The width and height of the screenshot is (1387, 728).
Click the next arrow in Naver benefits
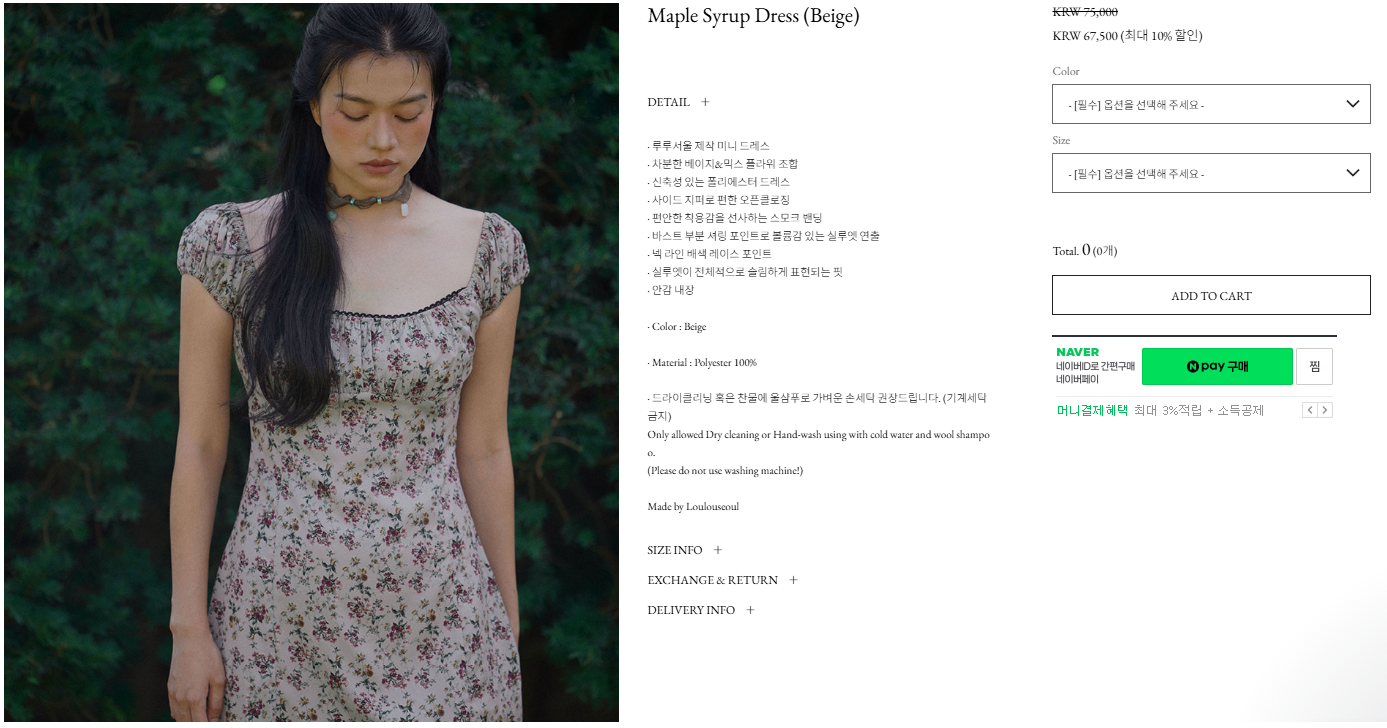[x=1325, y=410]
